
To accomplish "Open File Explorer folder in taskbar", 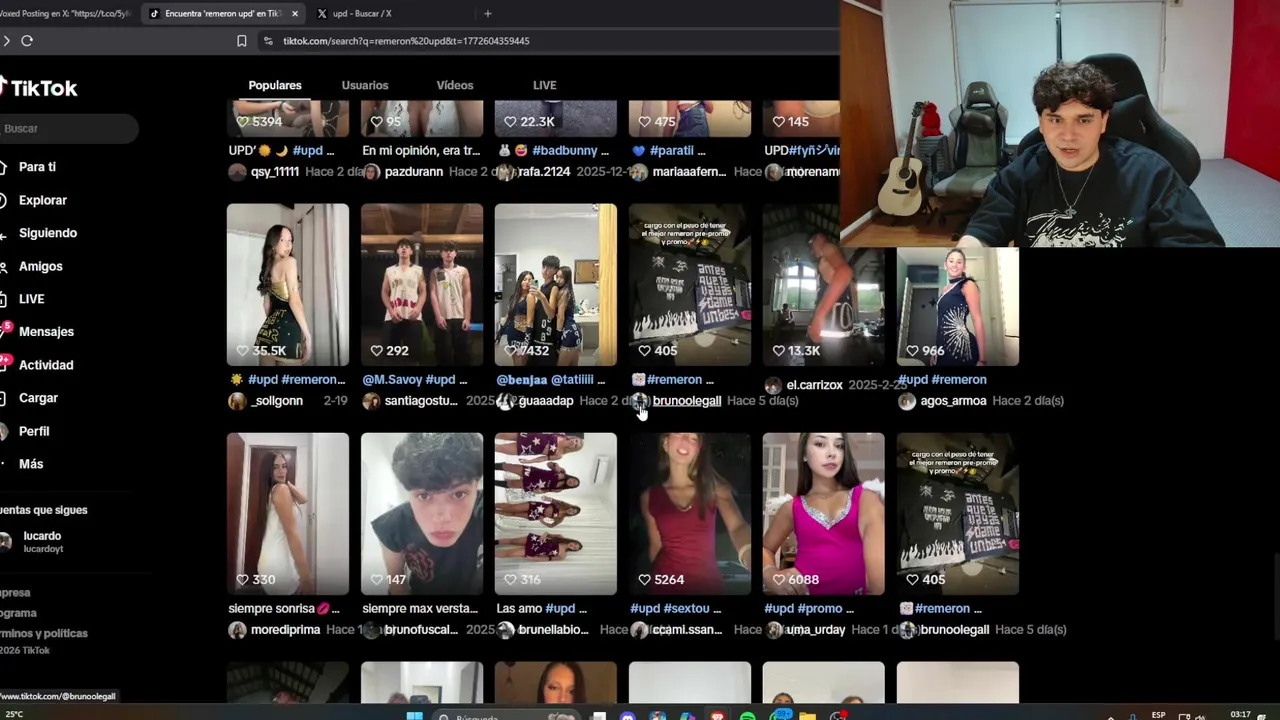I will 807,716.
